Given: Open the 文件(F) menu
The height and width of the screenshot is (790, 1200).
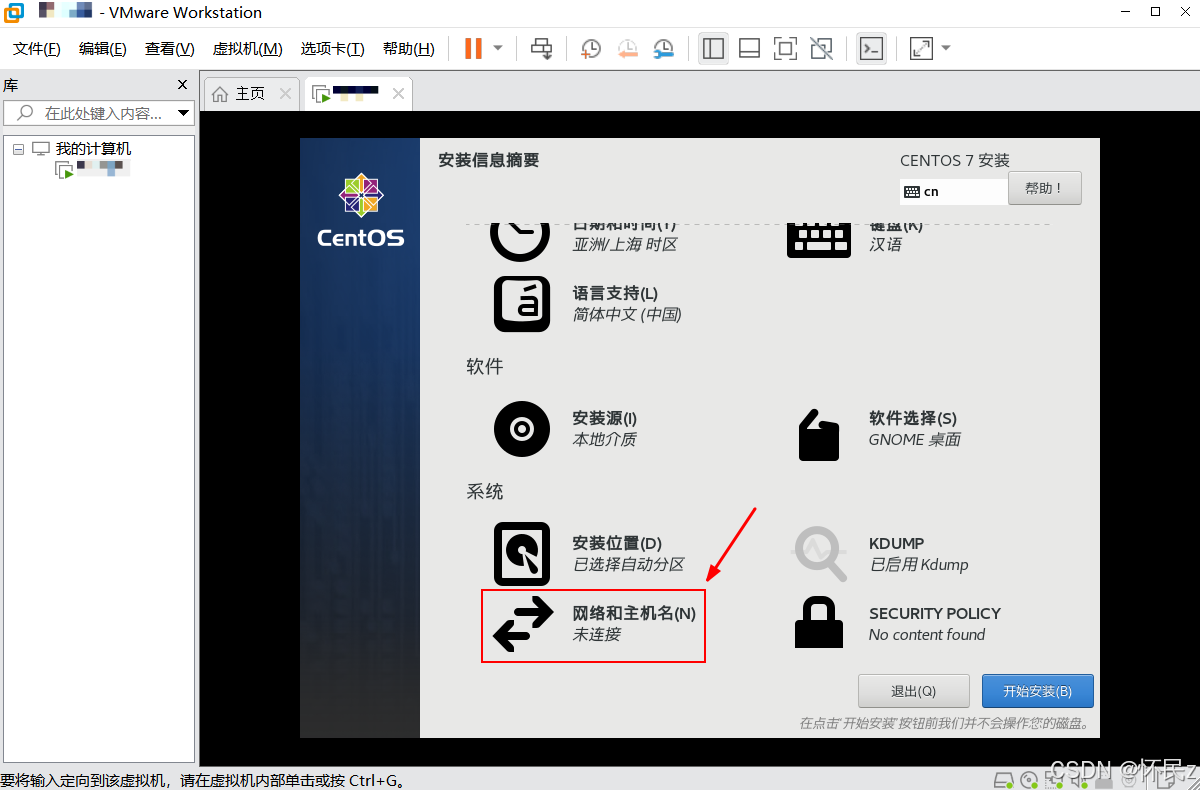Looking at the screenshot, I should 37,49.
